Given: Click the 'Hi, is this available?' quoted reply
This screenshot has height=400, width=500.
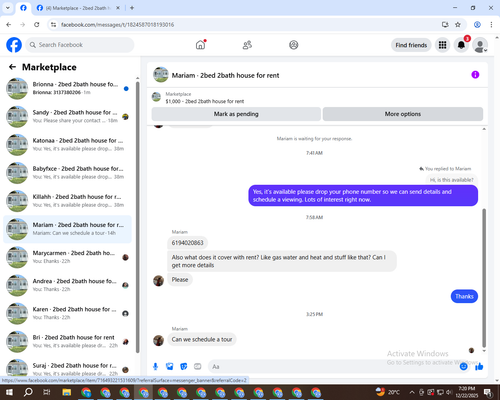Looking at the screenshot, I should pyautogui.click(x=451, y=180).
